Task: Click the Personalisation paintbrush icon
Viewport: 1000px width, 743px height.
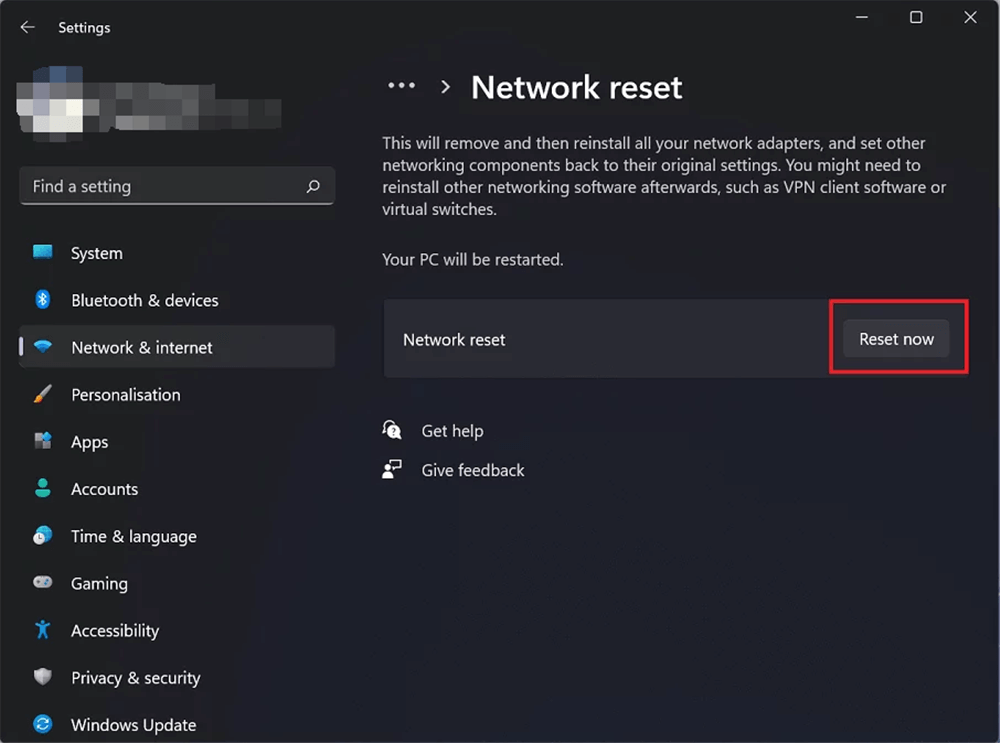Action: click(x=43, y=395)
